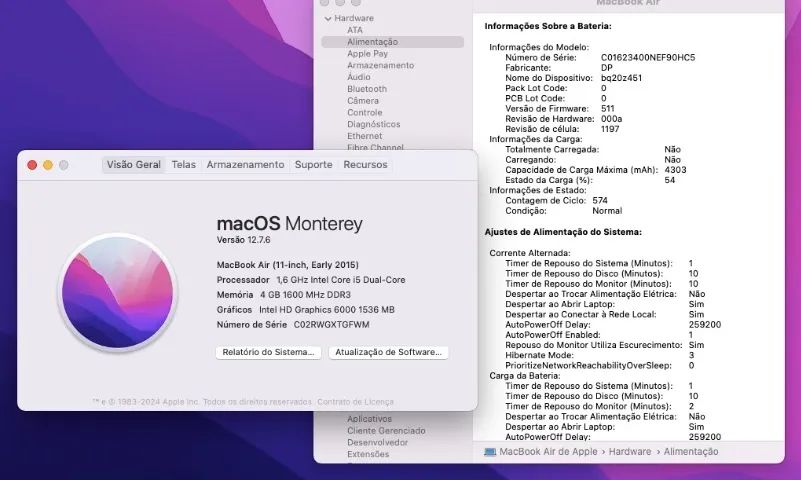The height and width of the screenshot is (480, 801).
Task: Switch to Suporte tab
Action: (313, 164)
